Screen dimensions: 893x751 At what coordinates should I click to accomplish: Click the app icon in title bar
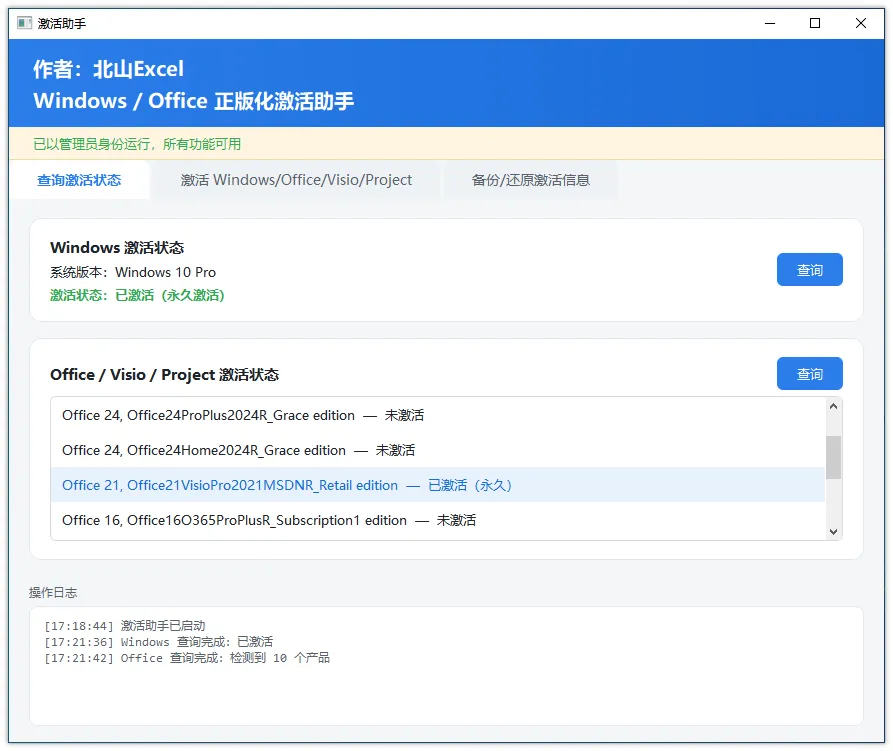[24, 23]
